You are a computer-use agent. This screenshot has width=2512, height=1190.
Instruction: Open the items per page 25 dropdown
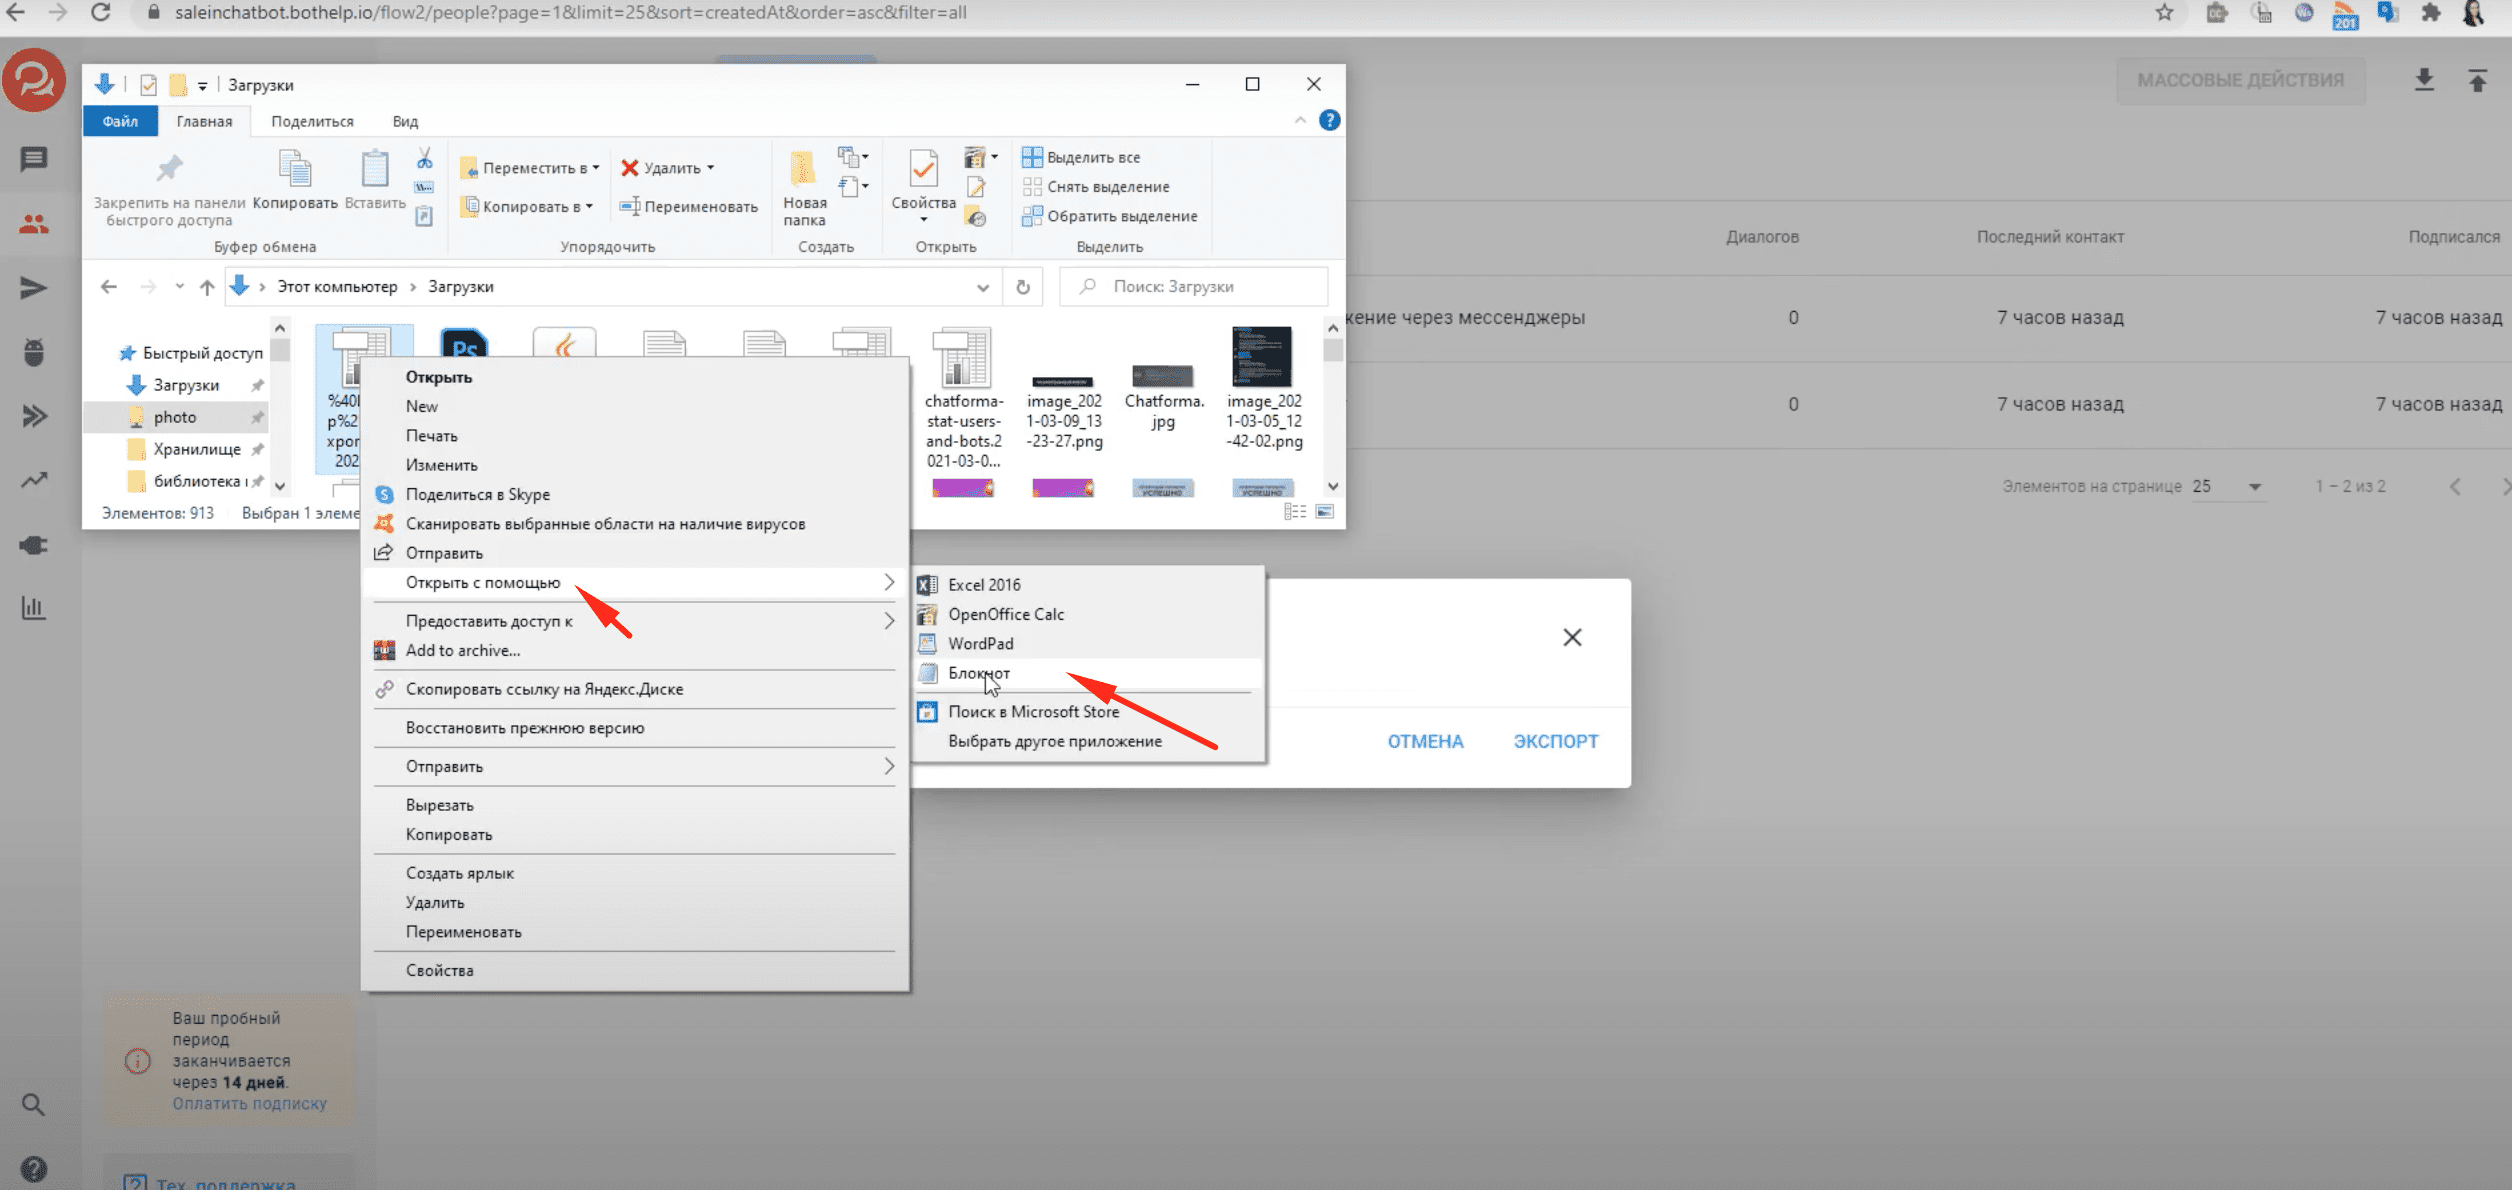2227,486
